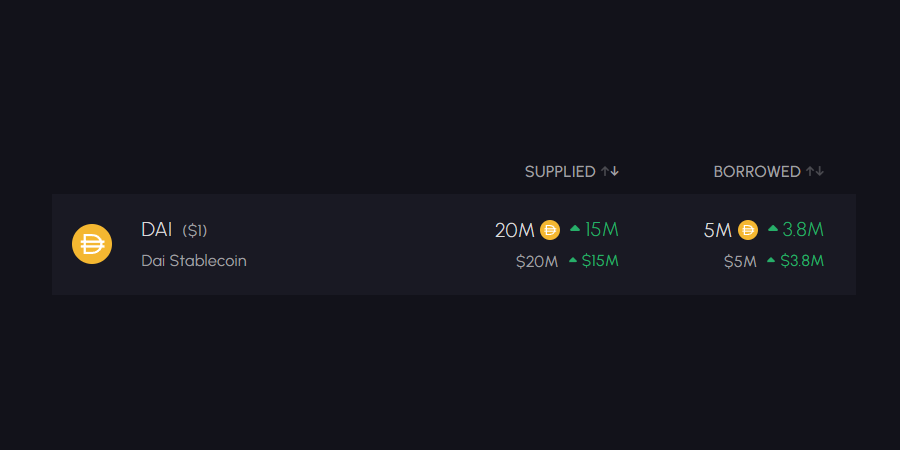Sort by the BORROWED column header
Screen dimensions: 900x450
[x=757, y=172]
